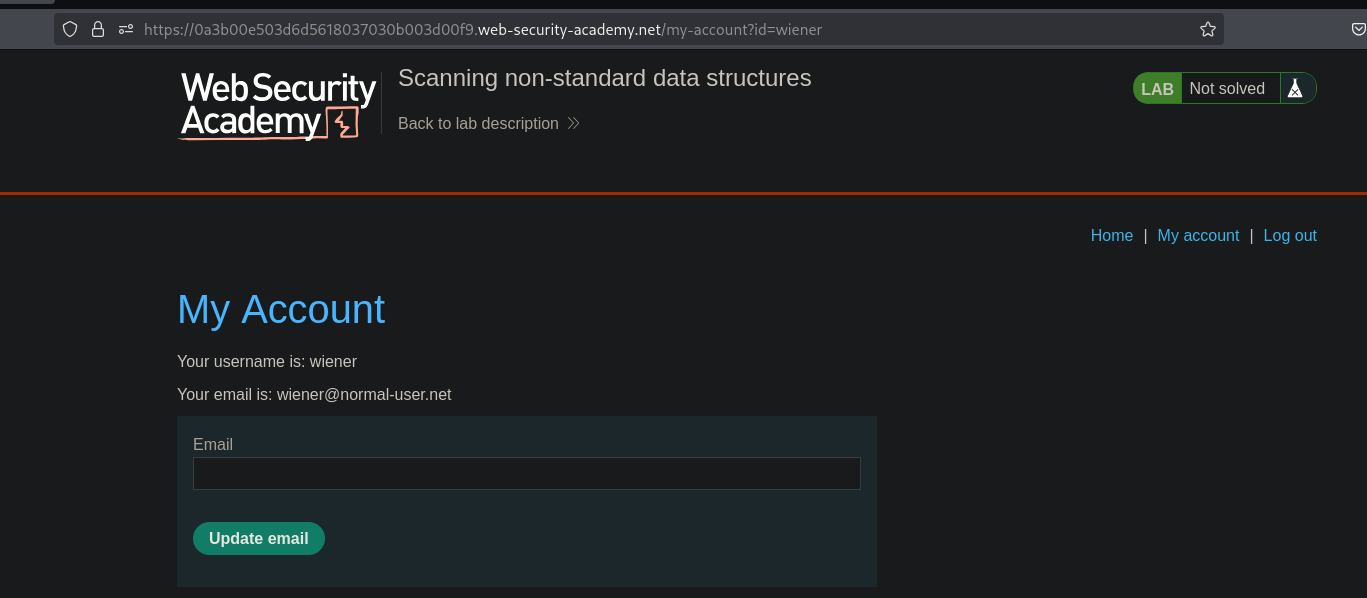The height and width of the screenshot is (598, 1367).
Task: Bookmark this page with the star icon
Action: 1208,29
